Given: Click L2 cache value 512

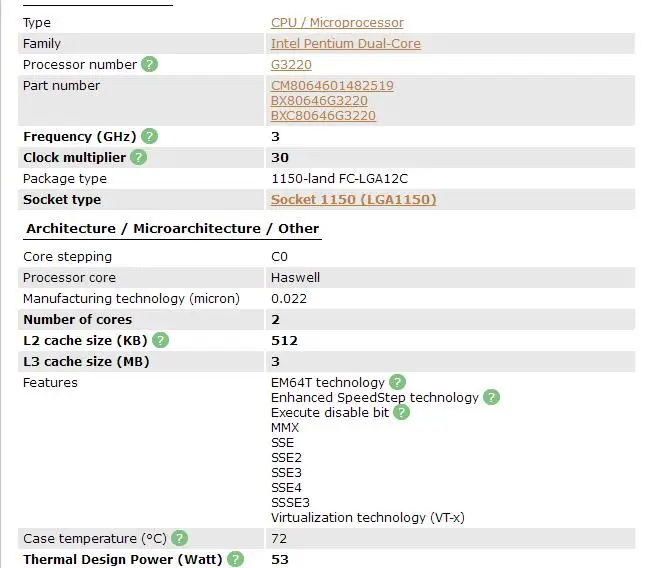Looking at the screenshot, I should point(284,340).
